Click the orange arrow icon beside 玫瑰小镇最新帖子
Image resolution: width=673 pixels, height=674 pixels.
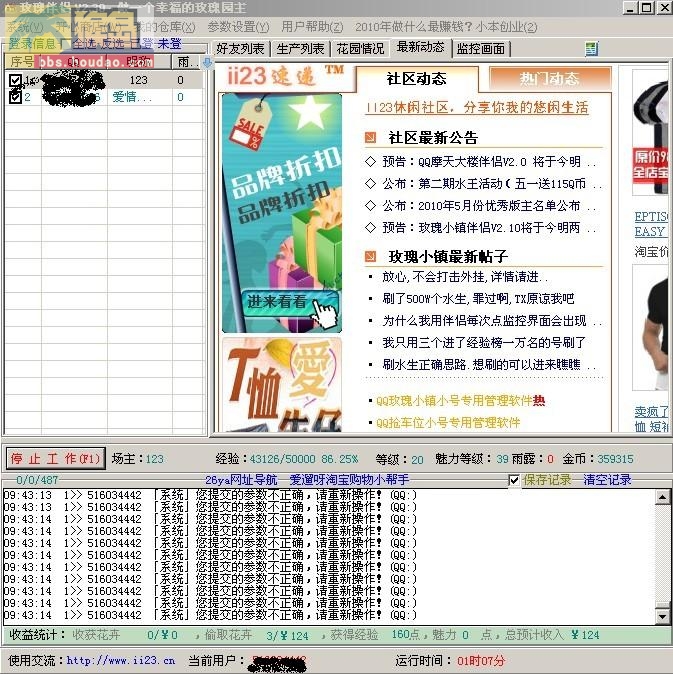(x=370, y=256)
